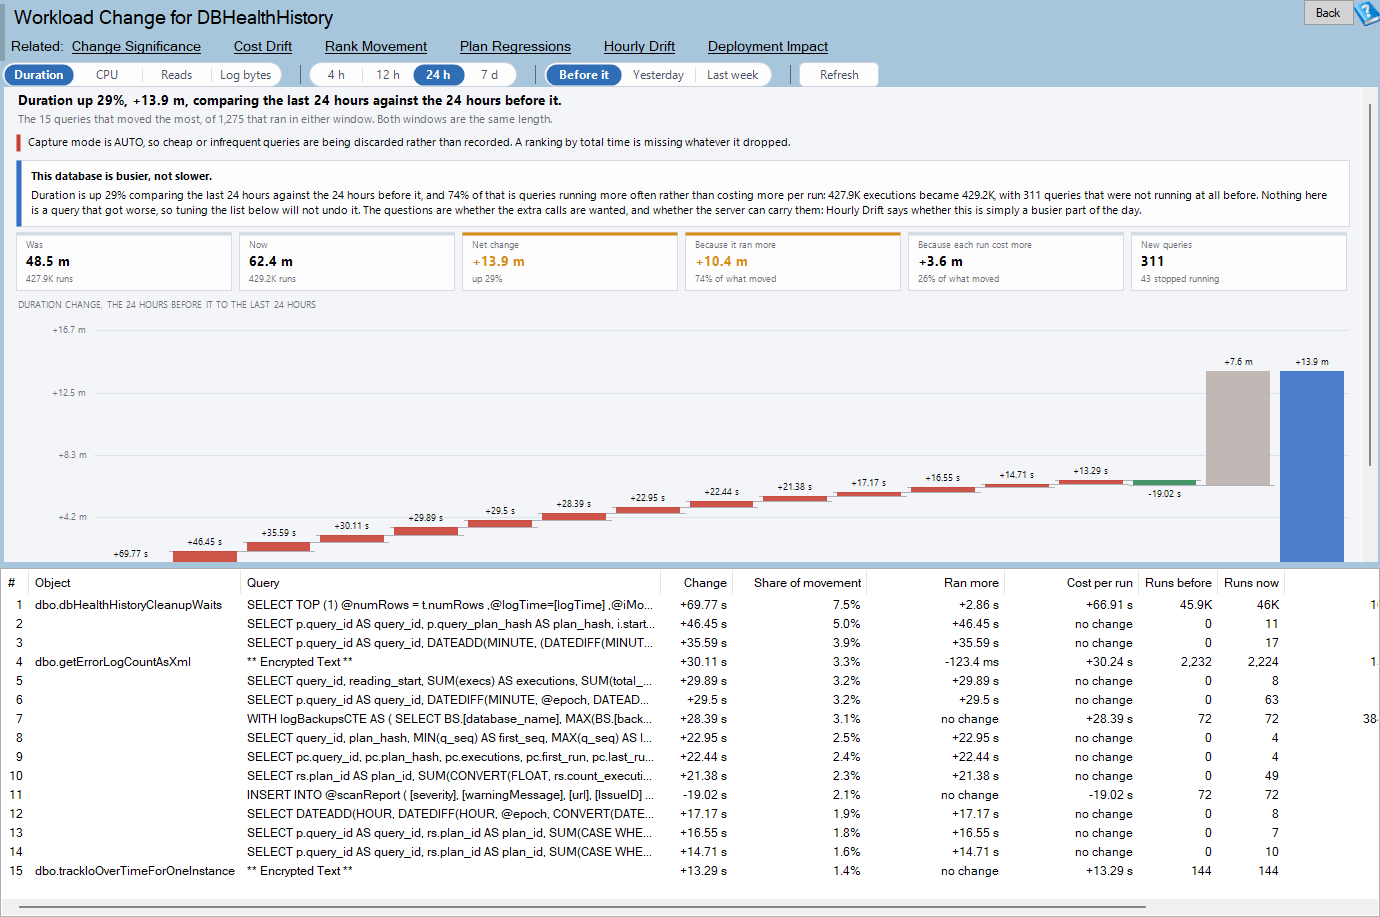Image resolution: width=1380 pixels, height=917 pixels.
Task: Click the SELECT pc.query_id query cell
Action: click(450, 757)
